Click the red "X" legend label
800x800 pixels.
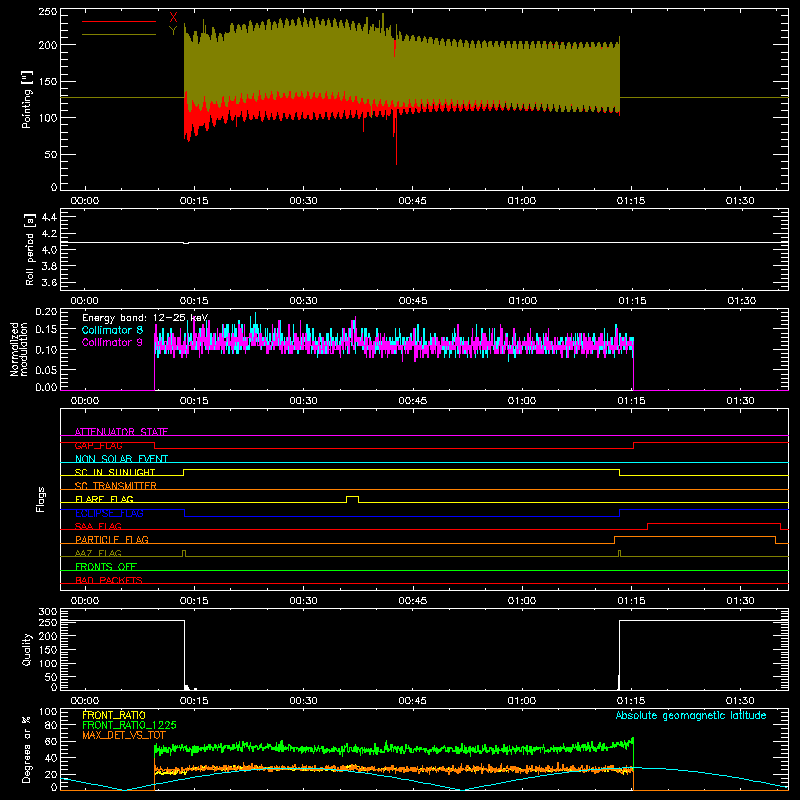pyautogui.click(x=173, y=18)
